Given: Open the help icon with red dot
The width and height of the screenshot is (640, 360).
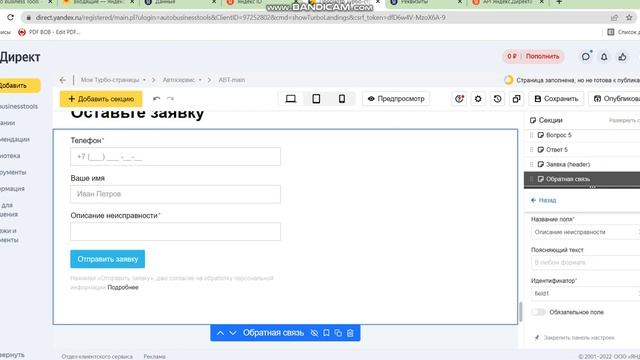Looking at the screenshot, I should [459, 99].
